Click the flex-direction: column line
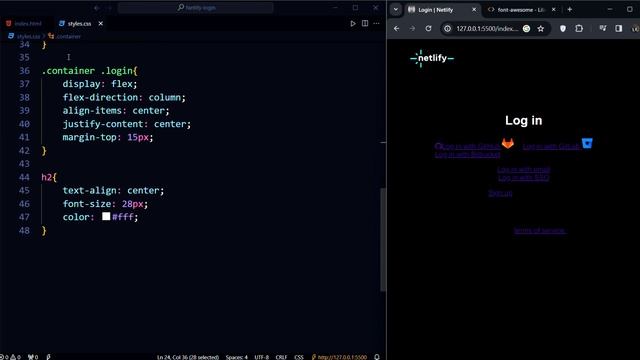The width and height of the screenshot is (640, 360). tap(124, 97)
